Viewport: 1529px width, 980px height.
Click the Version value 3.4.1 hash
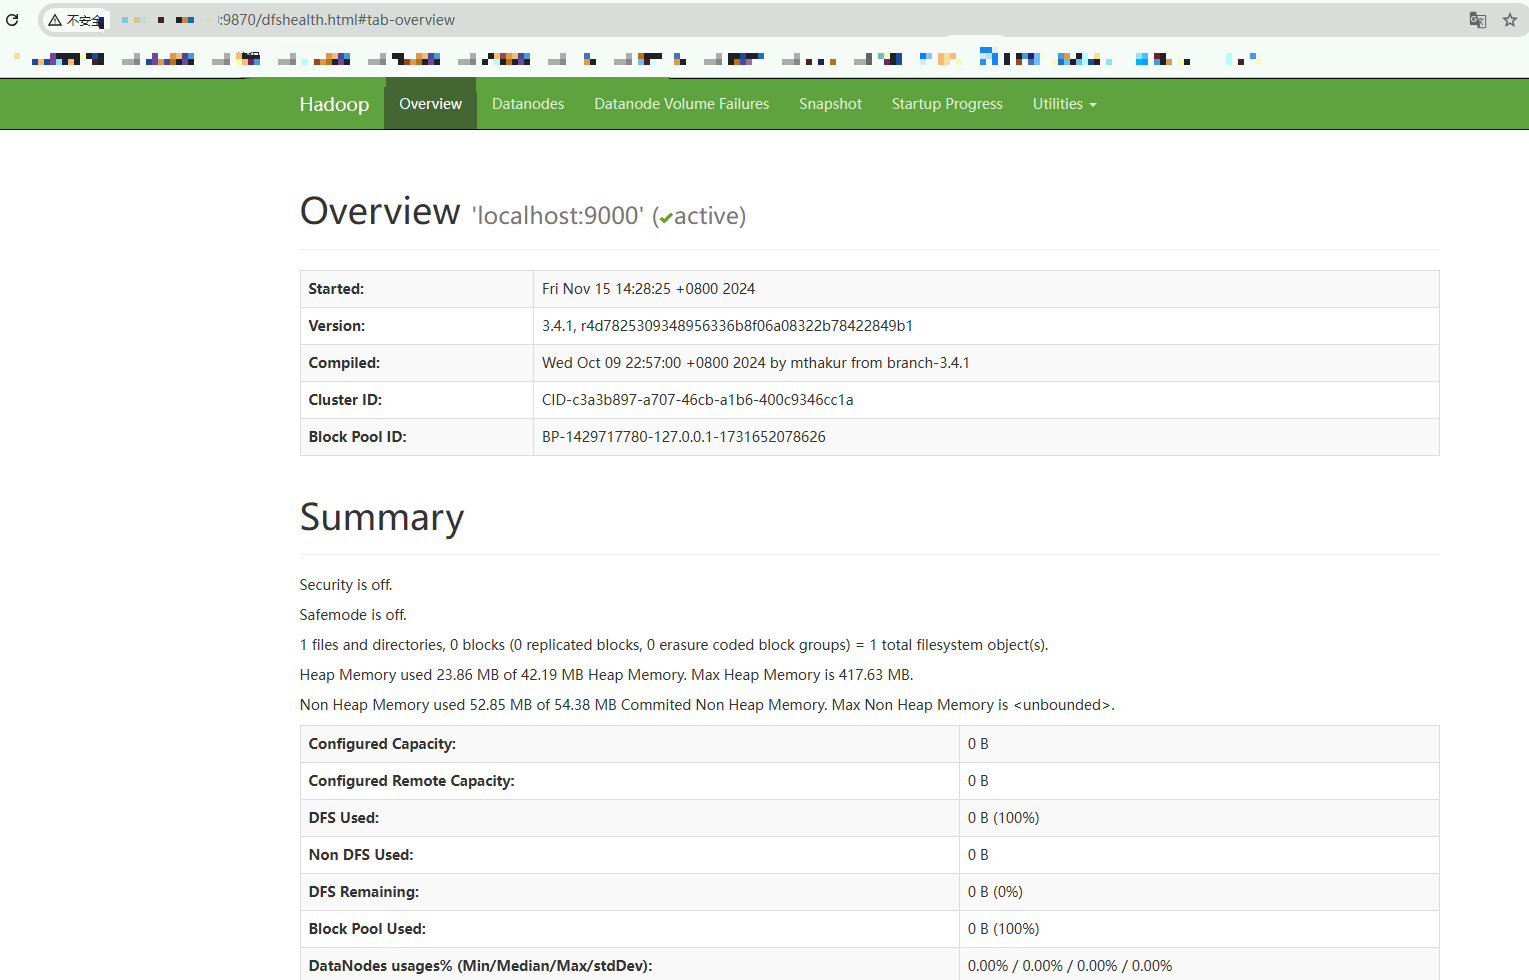point(727,326)
